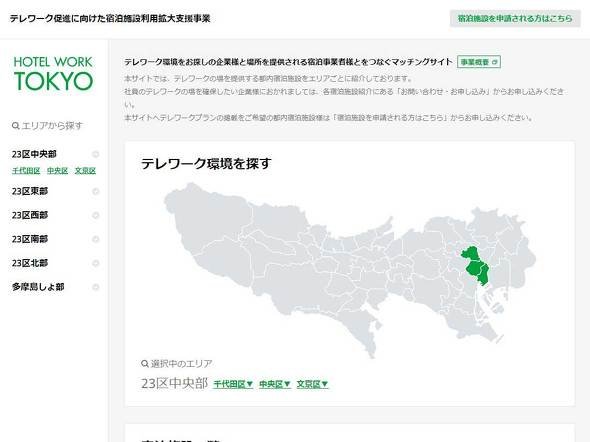Click the 宿泊施設を申請される方はこちら button

515,18
